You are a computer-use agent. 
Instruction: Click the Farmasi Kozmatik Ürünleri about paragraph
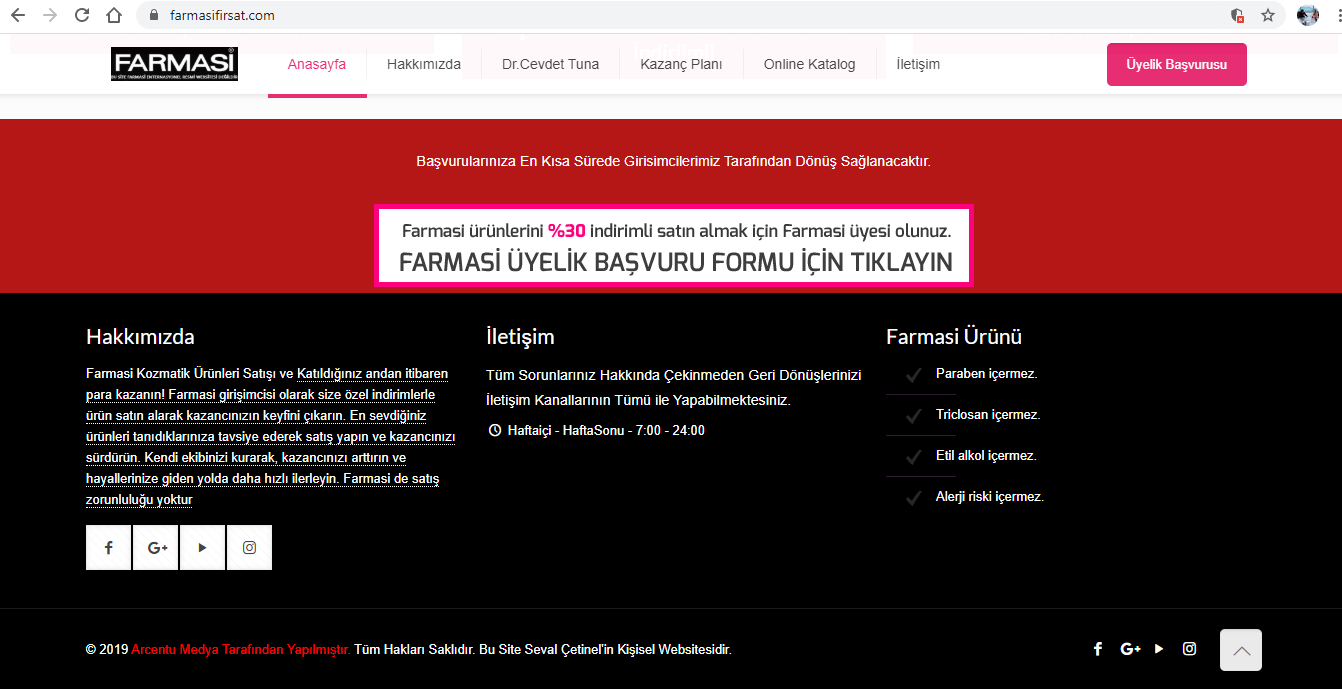pyautogui.click(x=271, y=437)
